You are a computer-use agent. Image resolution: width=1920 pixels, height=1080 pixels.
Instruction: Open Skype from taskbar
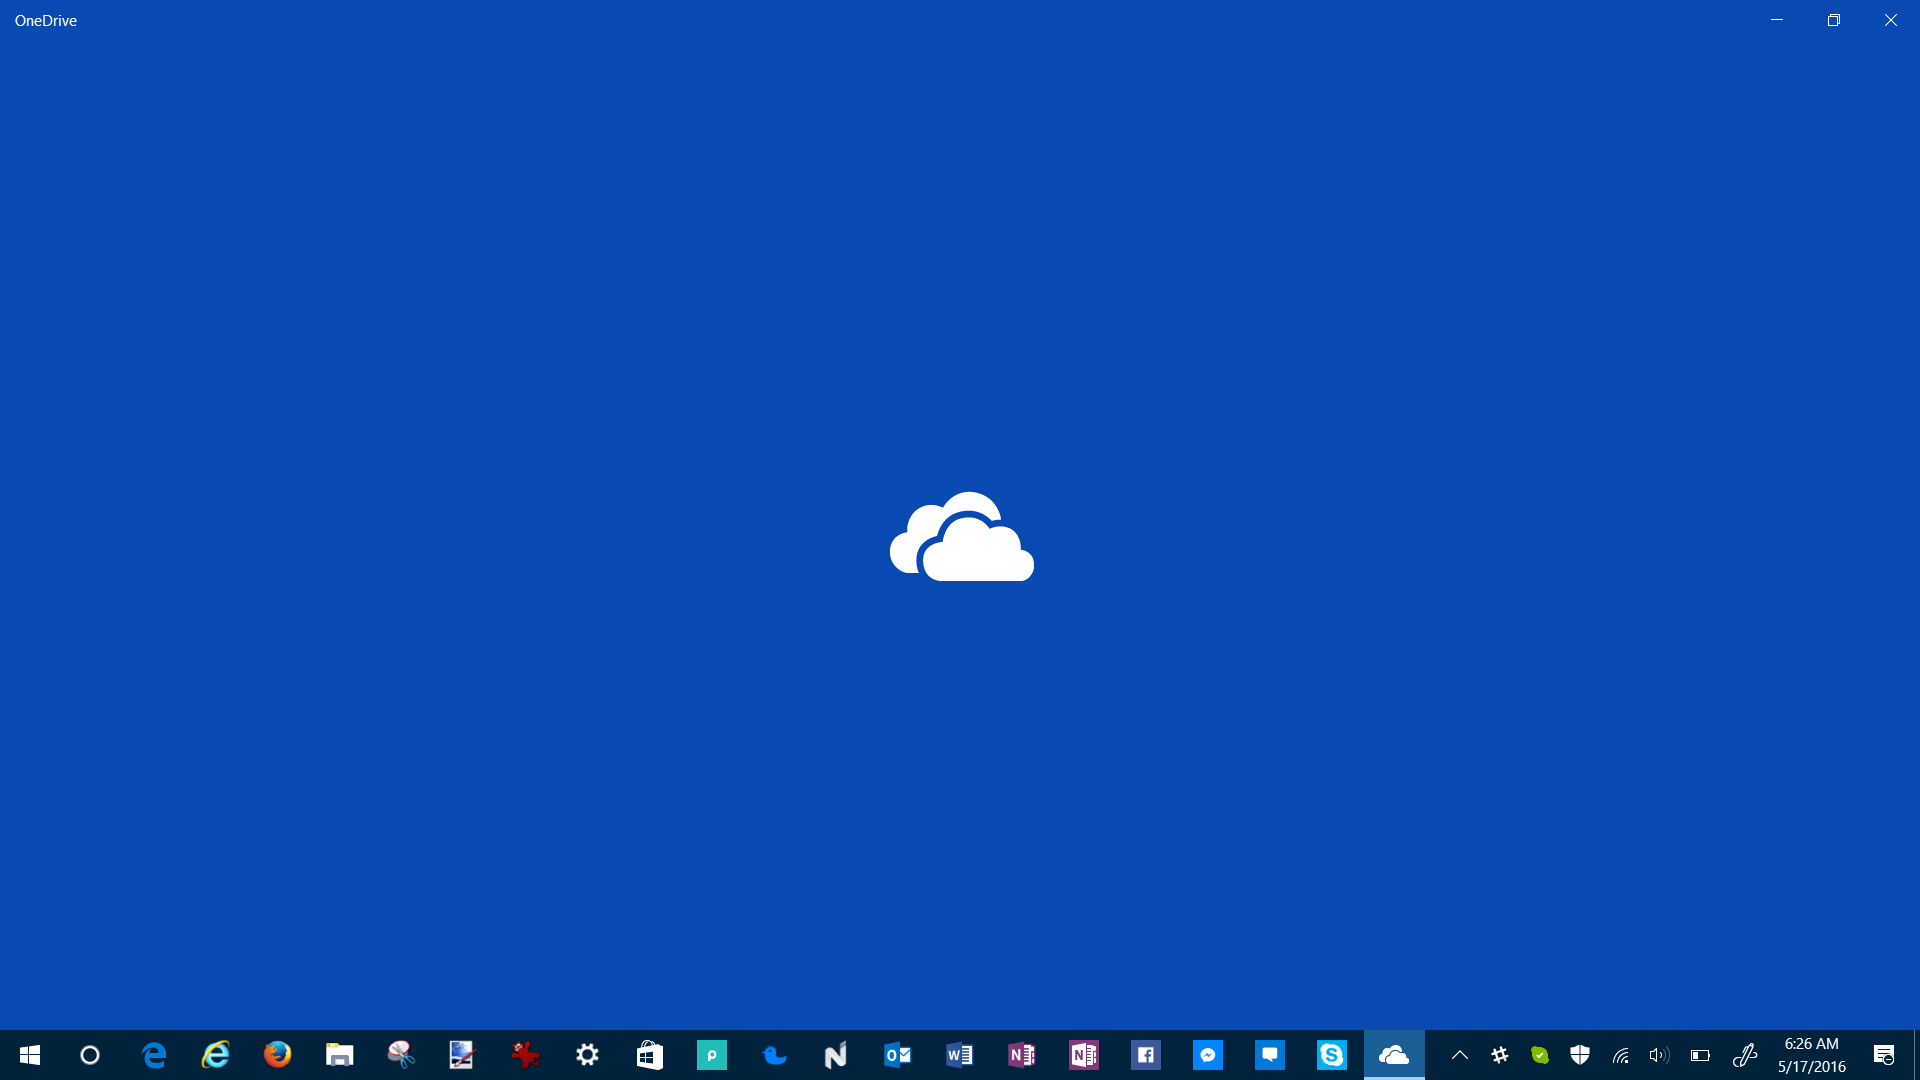tap(1331, 1055)
